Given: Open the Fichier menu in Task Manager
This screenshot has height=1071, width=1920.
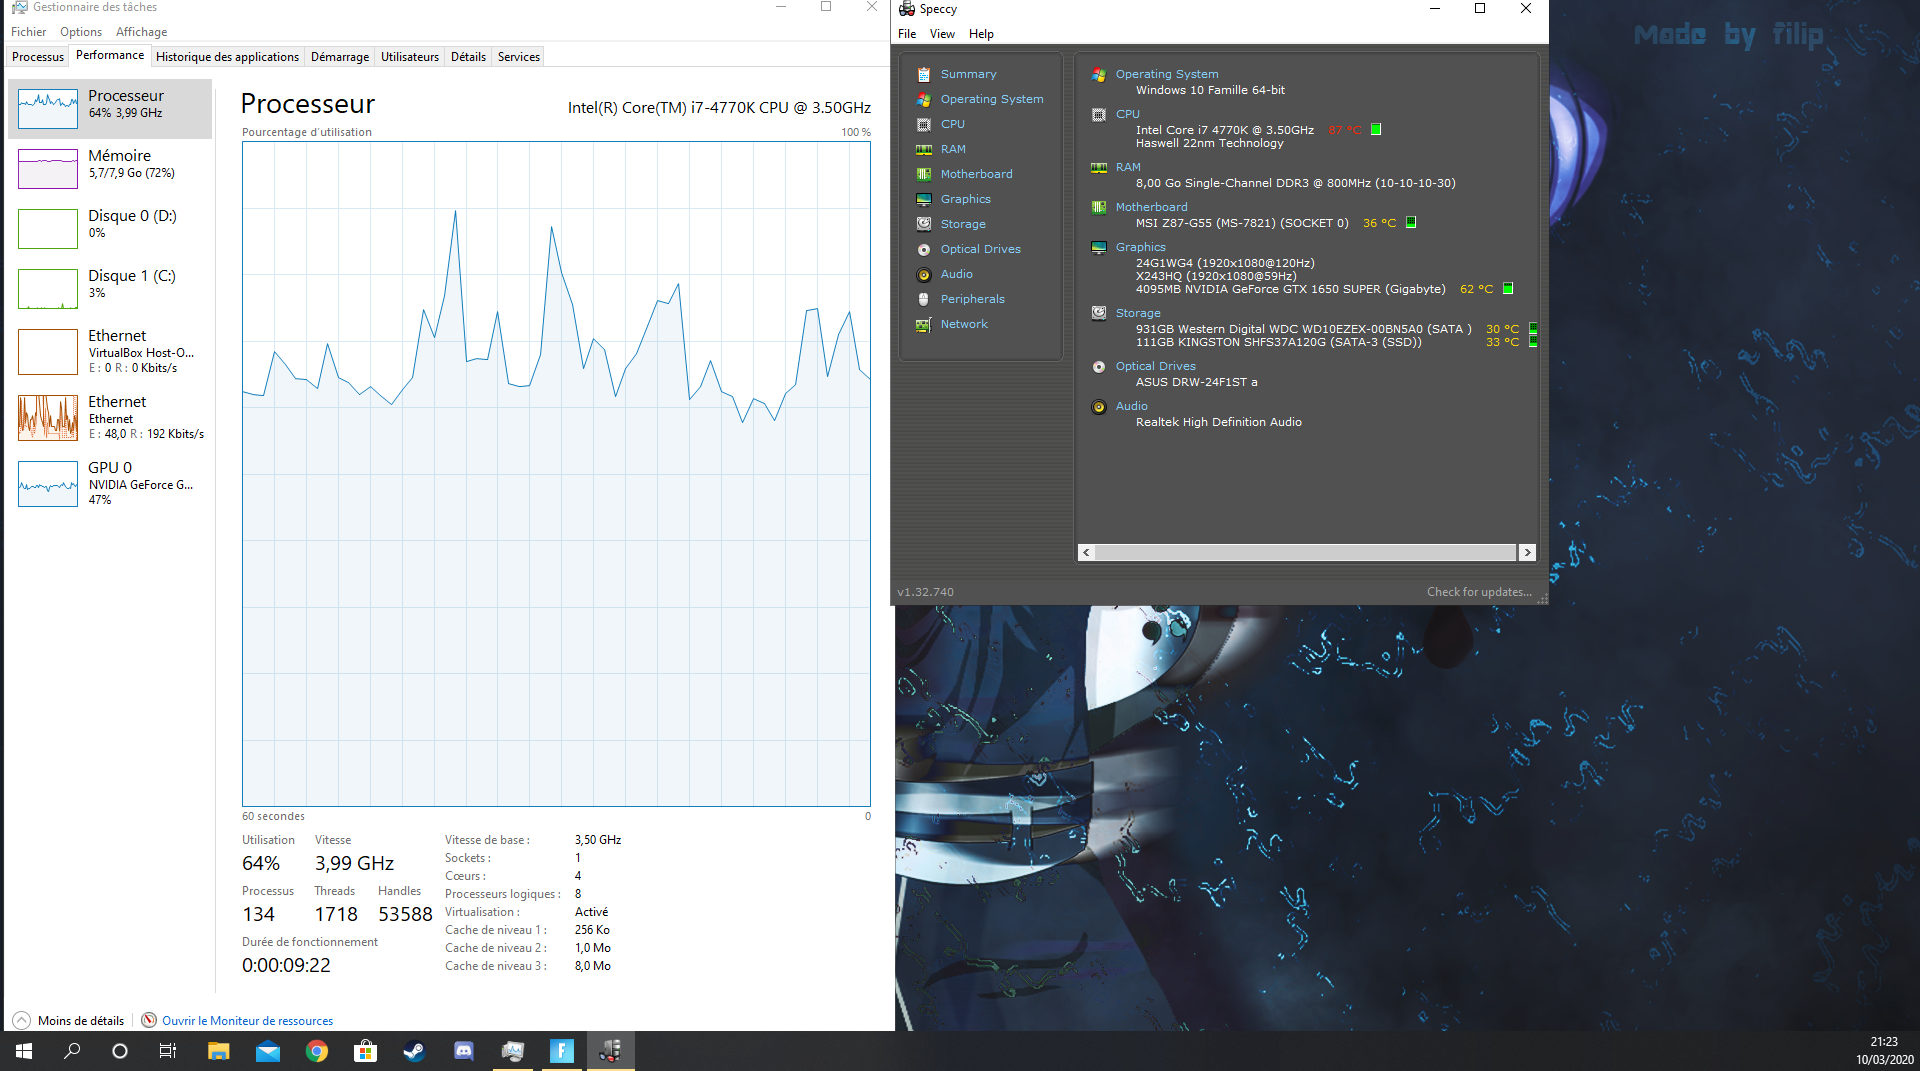Looking at the screenshot, I should pos(28,32).
